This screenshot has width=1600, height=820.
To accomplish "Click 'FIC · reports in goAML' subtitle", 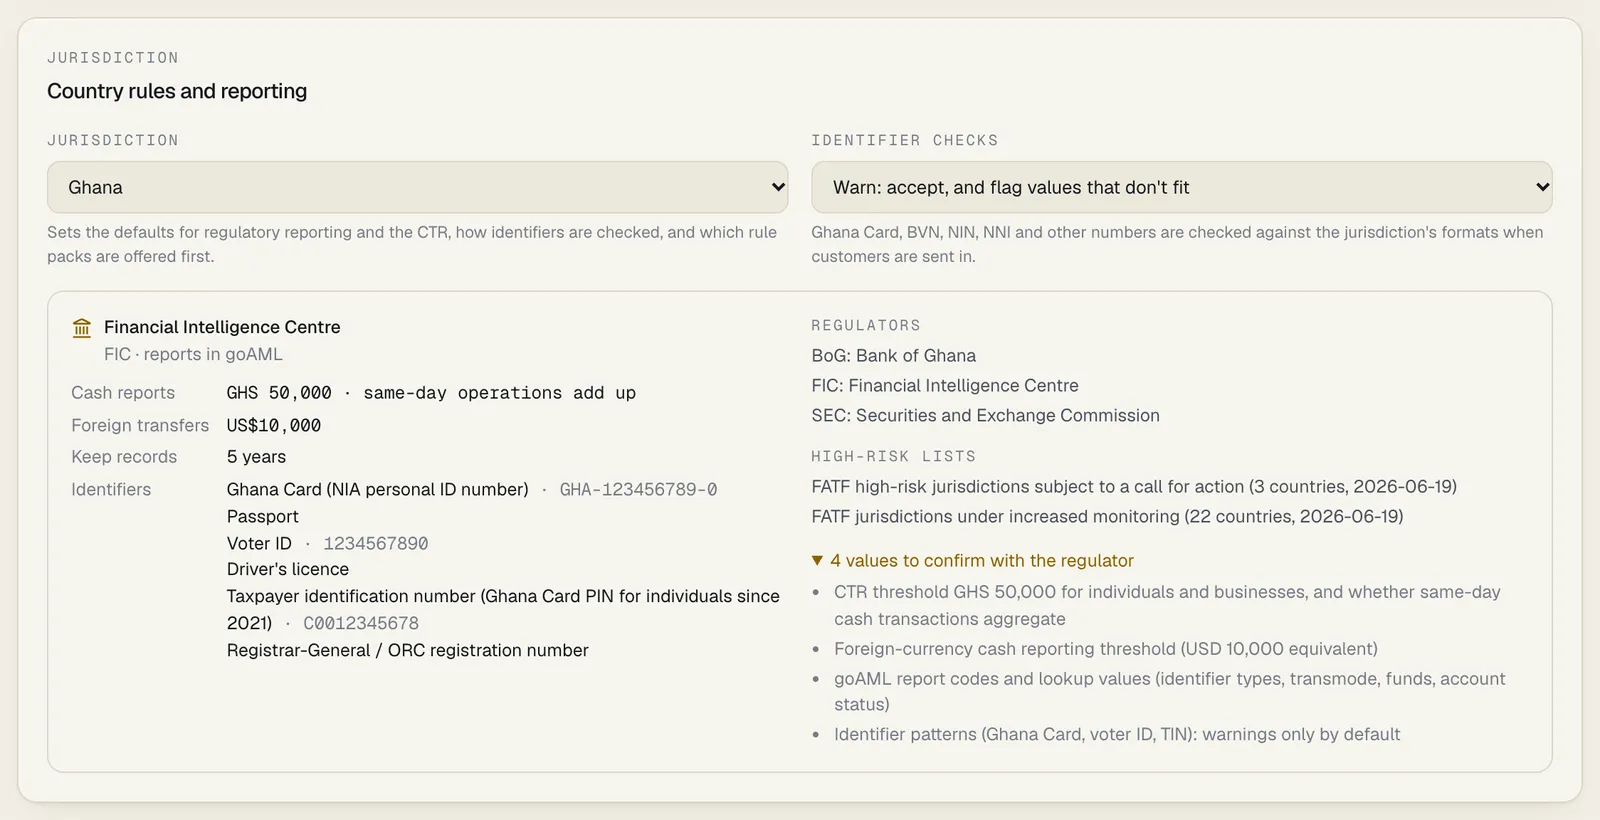I will point(193,354).
